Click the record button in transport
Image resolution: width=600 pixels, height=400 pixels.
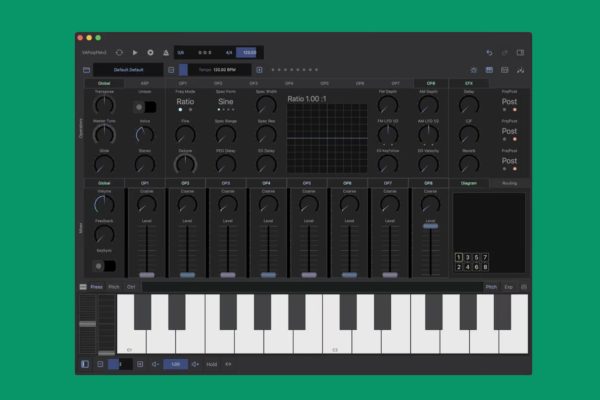[150, 52]
